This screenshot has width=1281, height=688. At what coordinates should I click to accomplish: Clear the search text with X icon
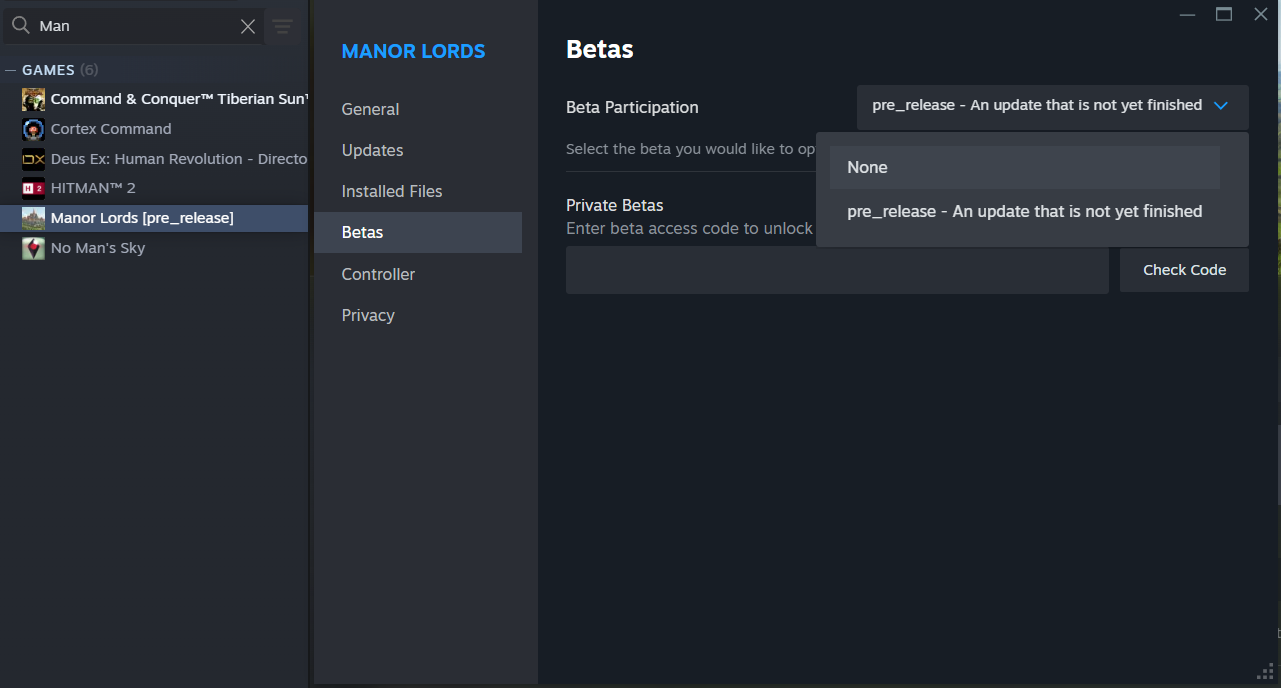point(248,27)
